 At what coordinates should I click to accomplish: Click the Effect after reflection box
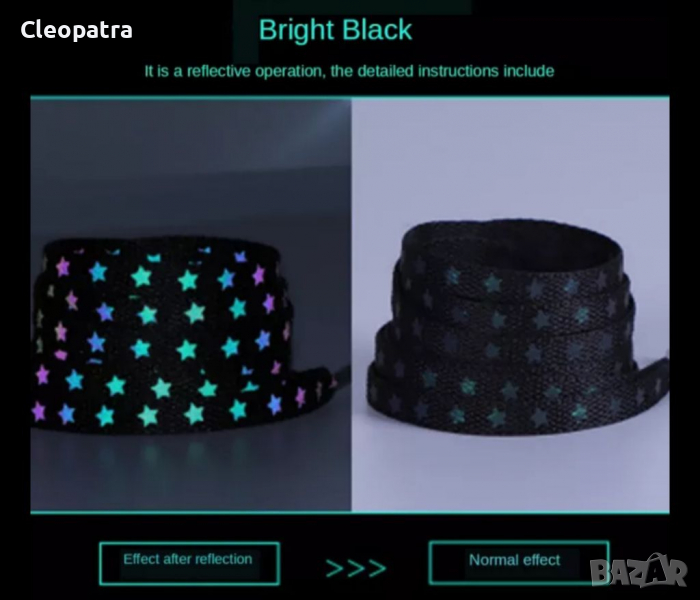189,563
